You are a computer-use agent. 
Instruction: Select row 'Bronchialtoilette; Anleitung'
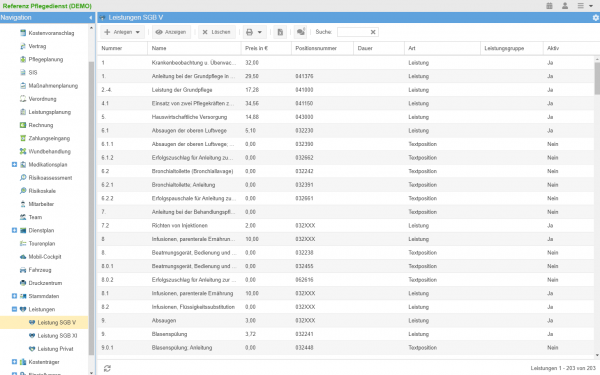(x=346, y=185)
